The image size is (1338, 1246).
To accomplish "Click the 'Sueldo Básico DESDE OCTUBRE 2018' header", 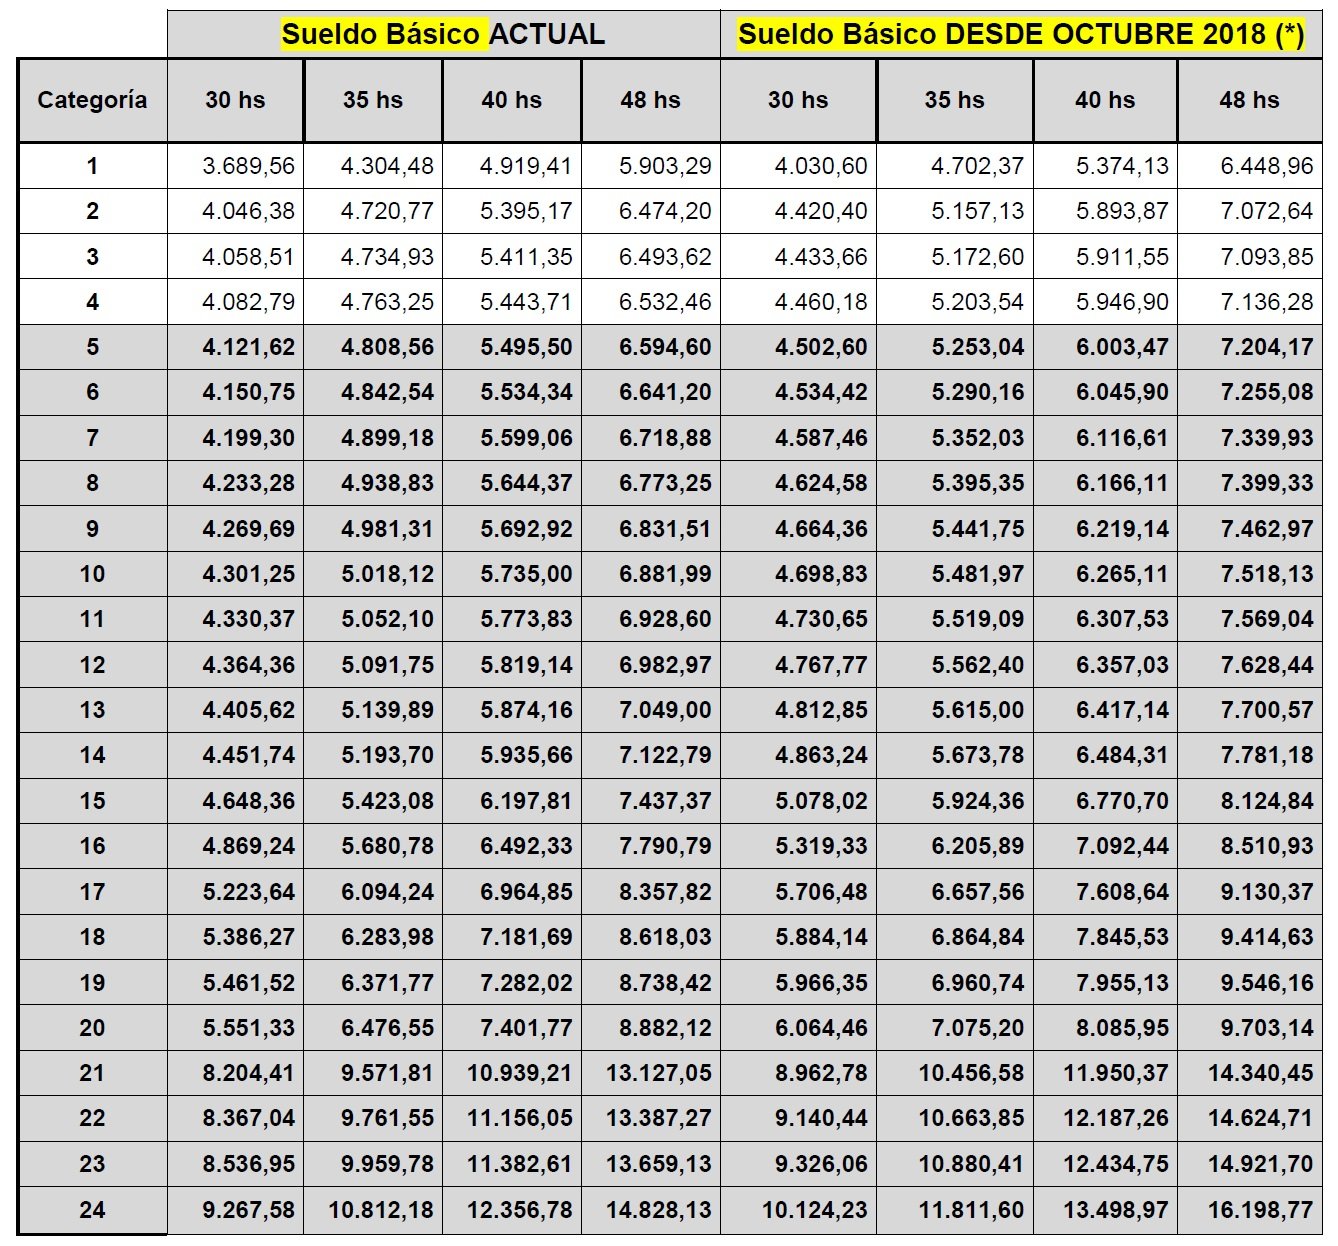I will 1021,34.
